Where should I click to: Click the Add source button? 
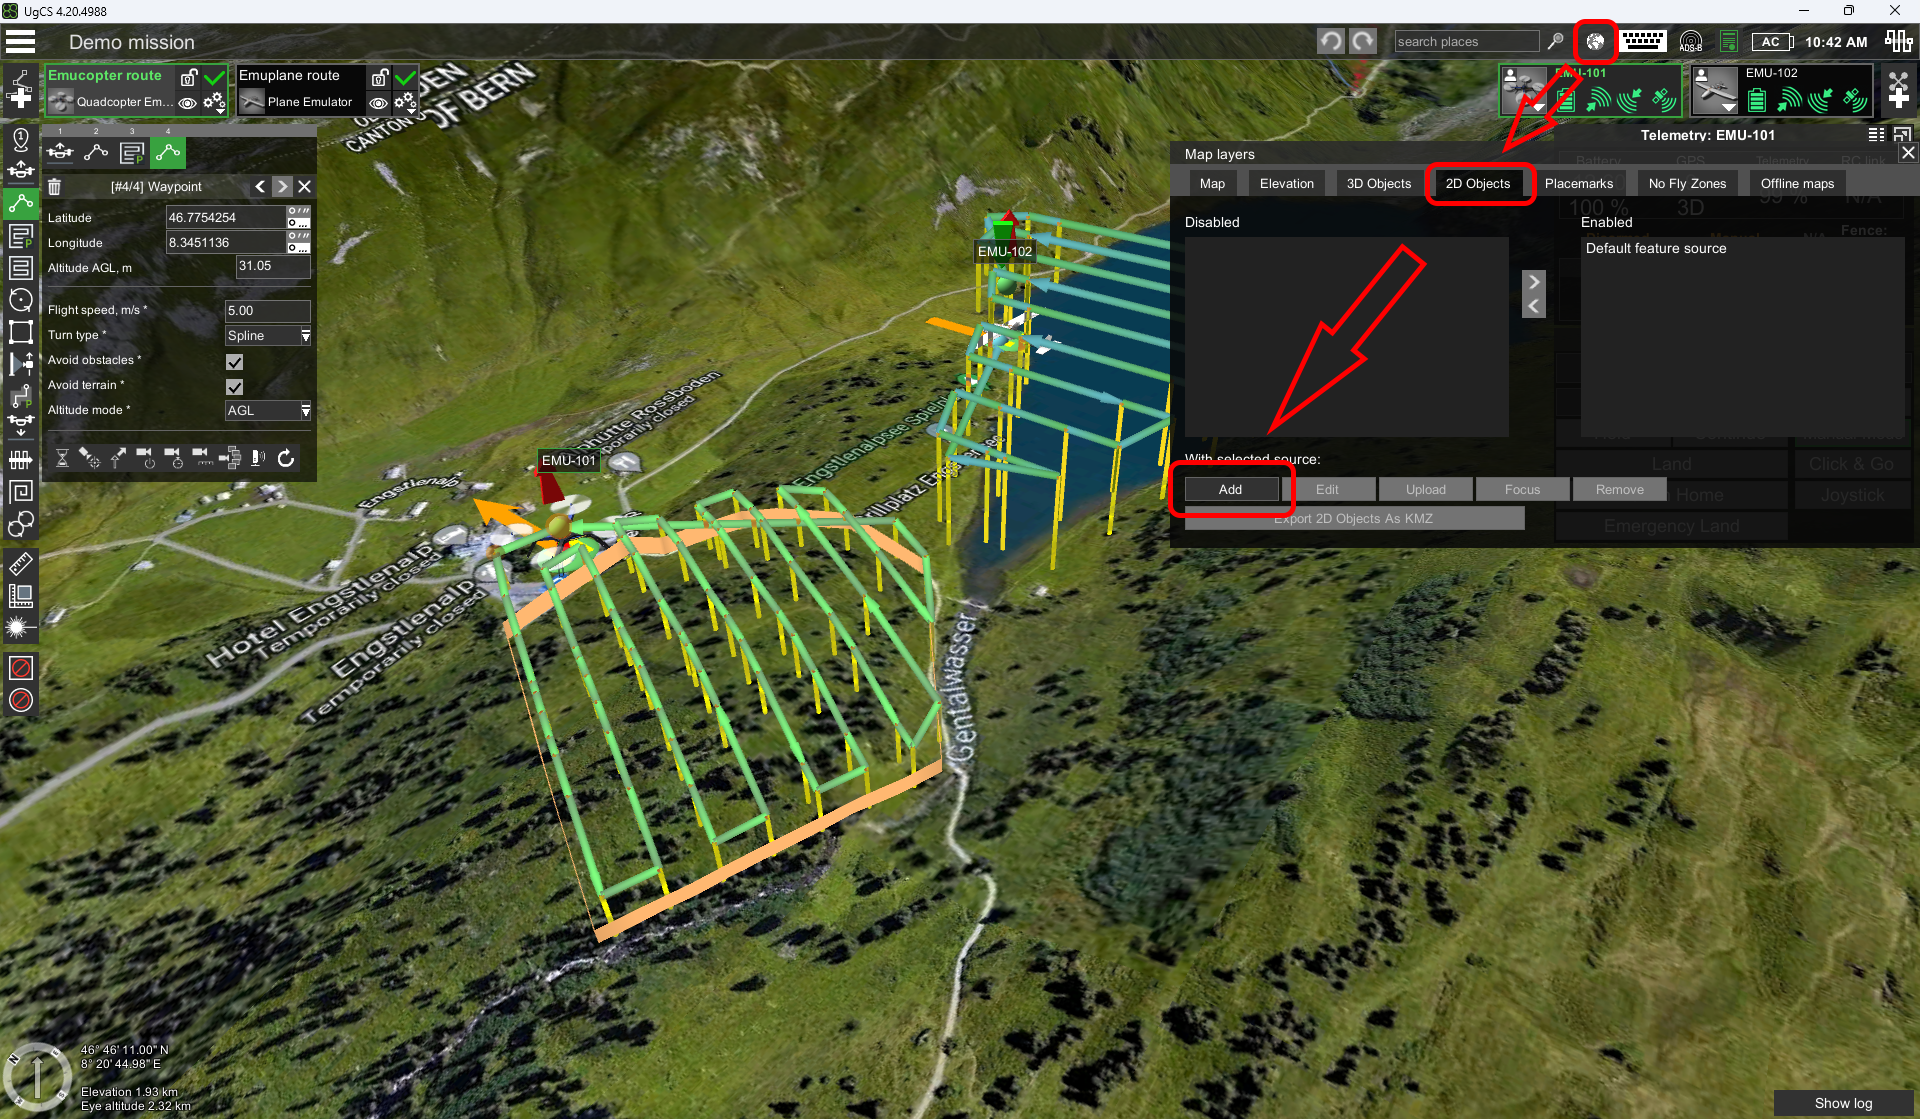point(1230,490)
